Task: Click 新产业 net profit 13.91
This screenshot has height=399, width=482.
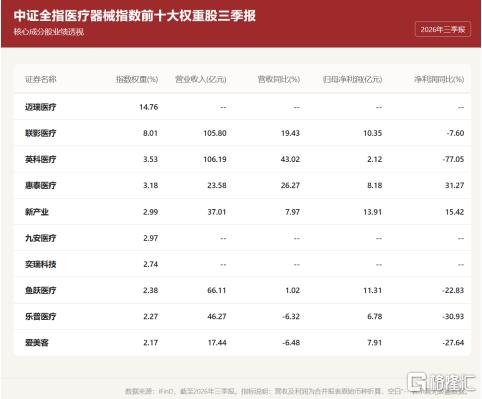Action: [373, 212]
